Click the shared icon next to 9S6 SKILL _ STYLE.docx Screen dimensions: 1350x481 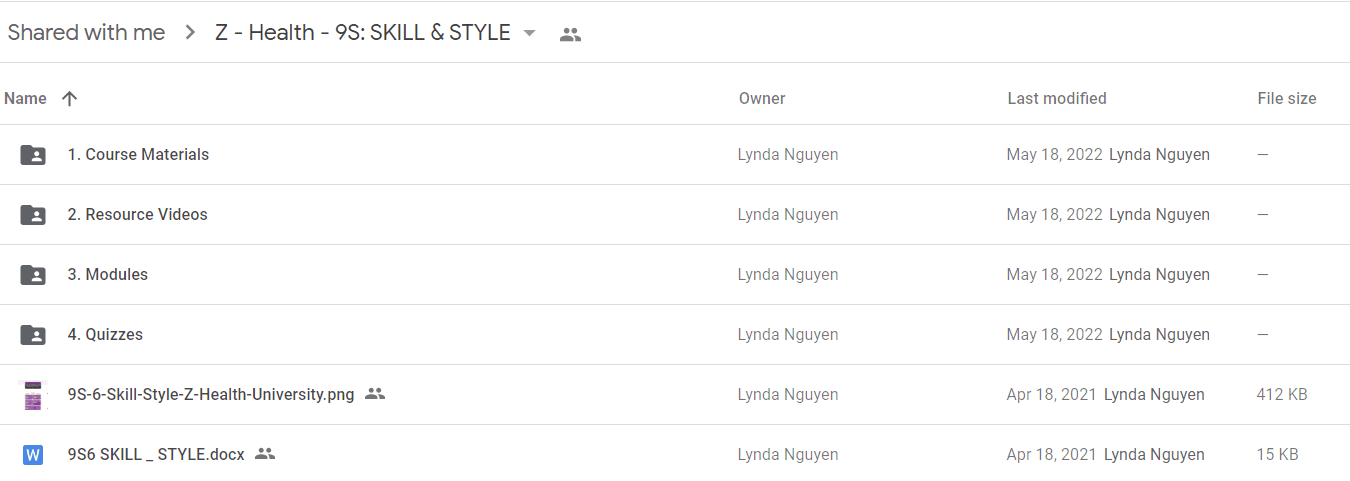pos(265,454)
